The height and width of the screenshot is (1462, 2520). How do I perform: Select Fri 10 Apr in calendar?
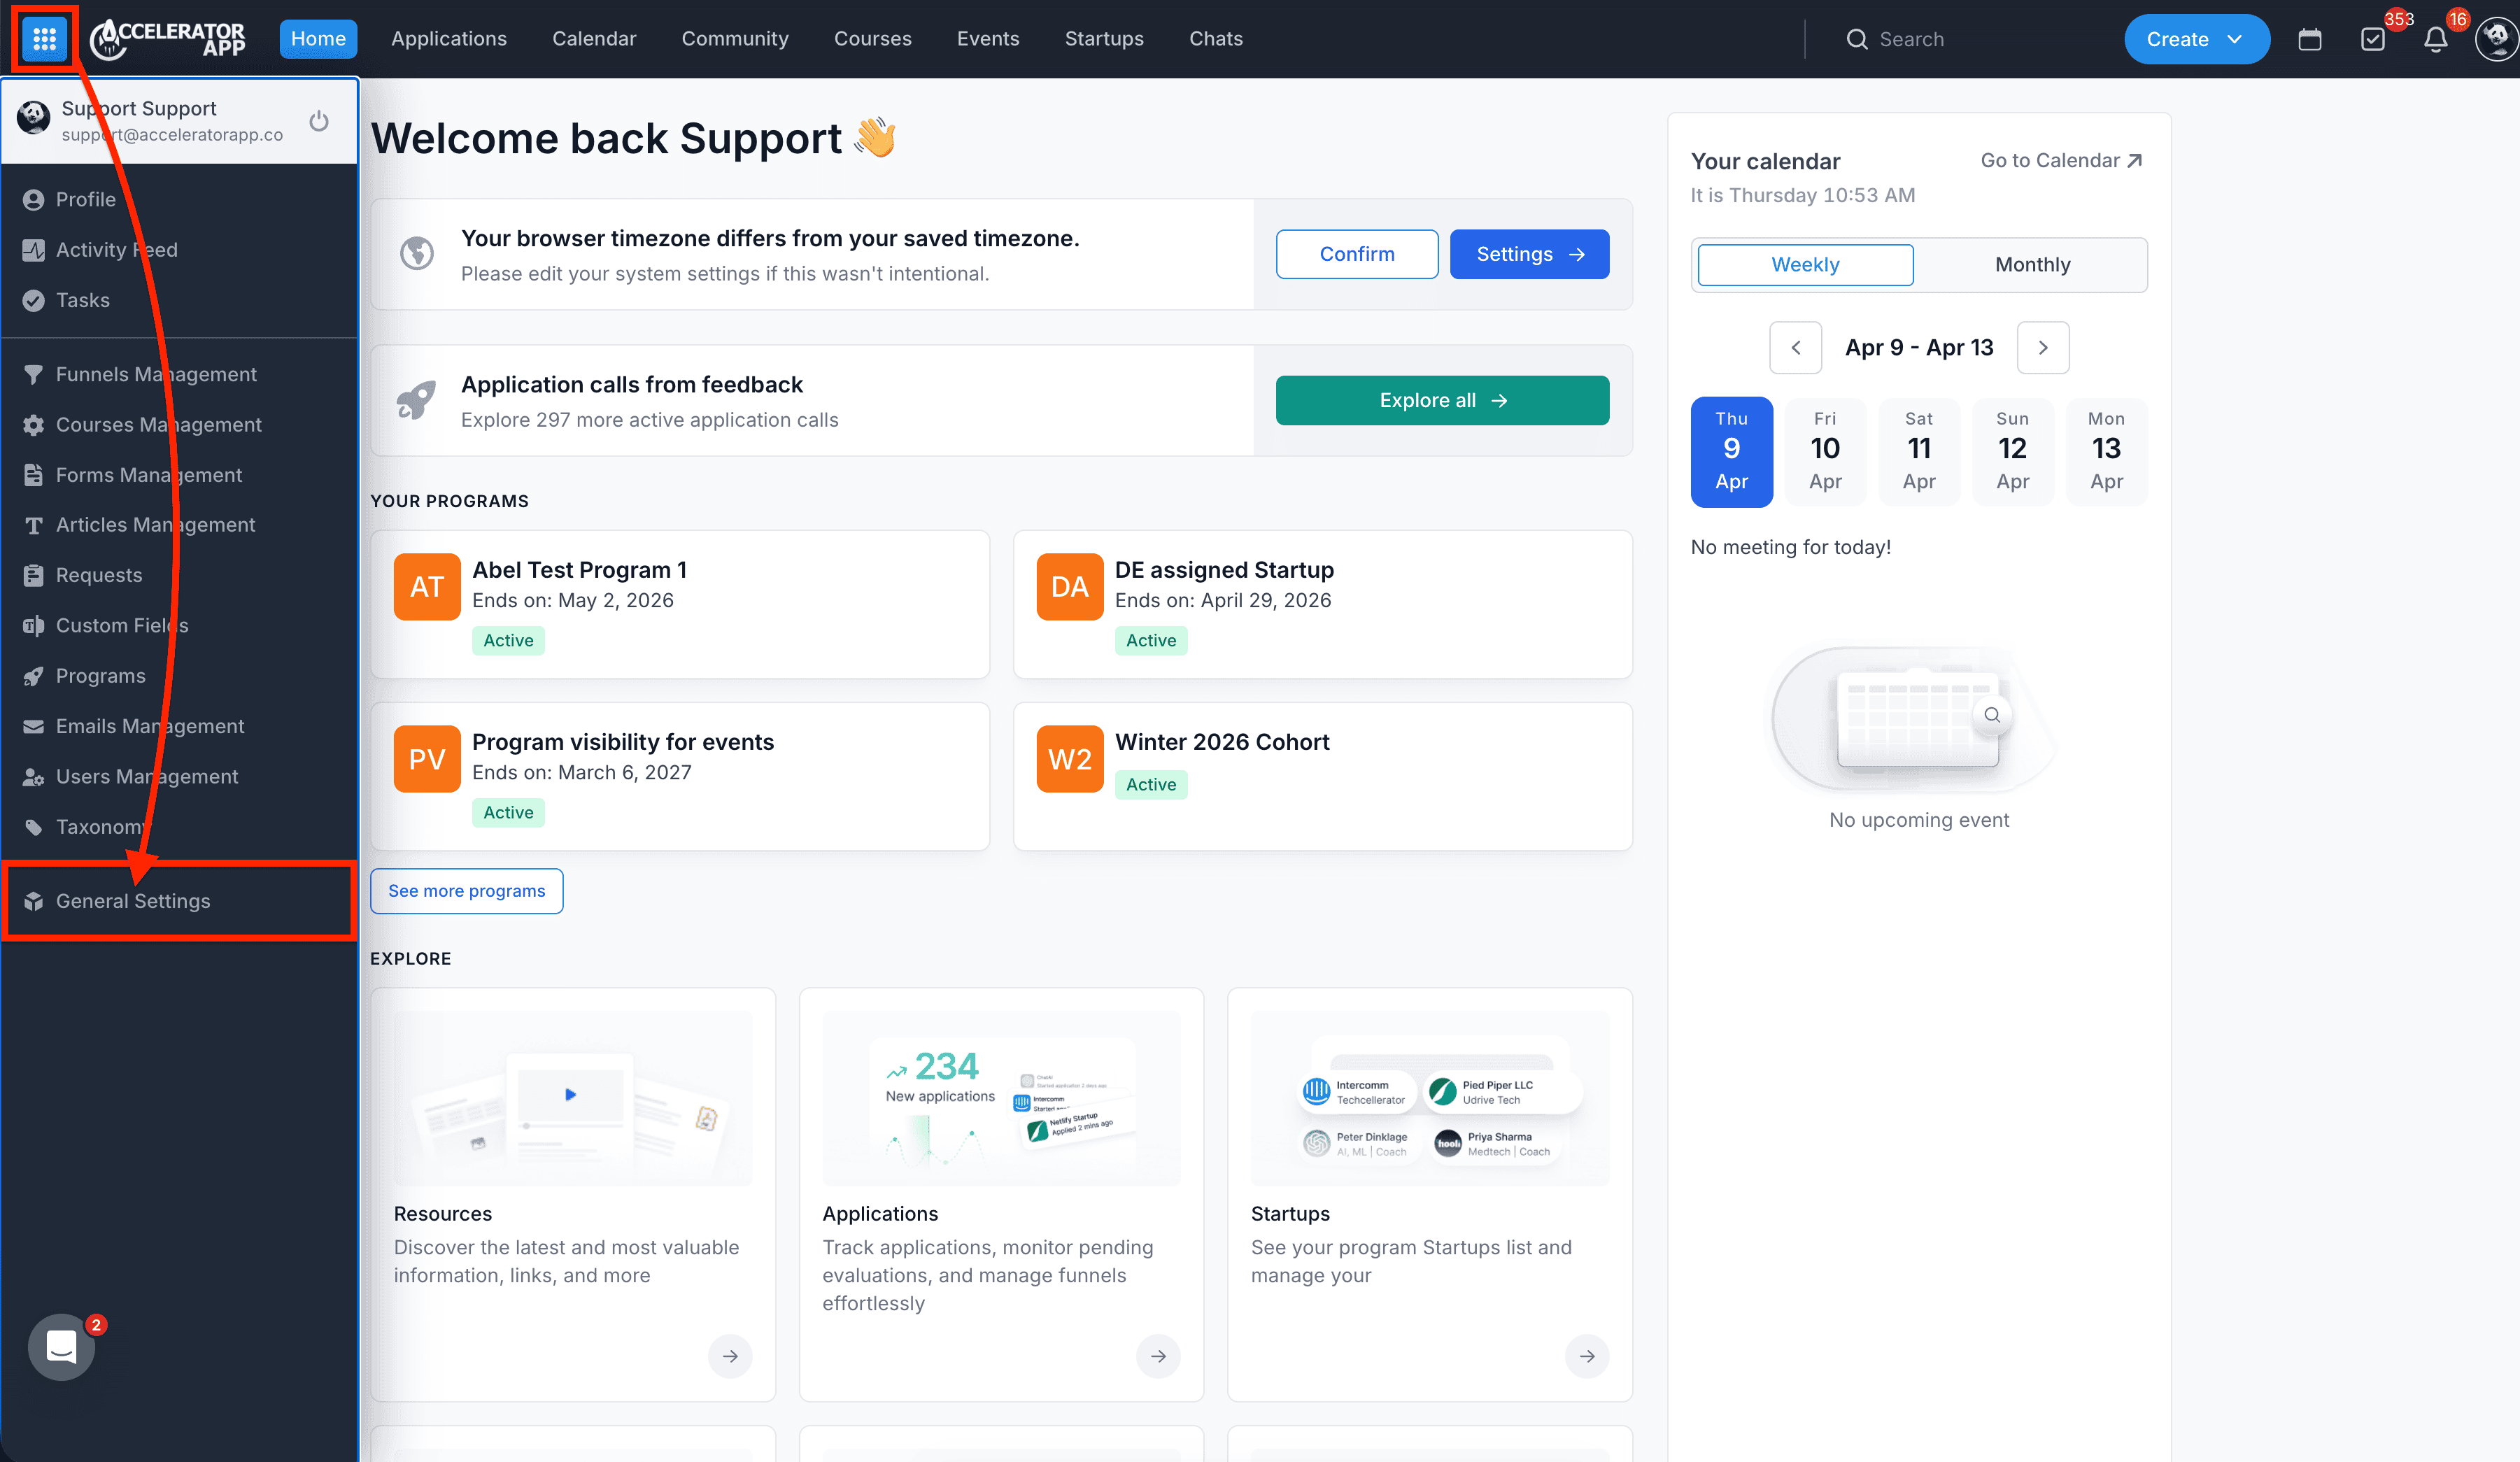tap(1825, 451)
